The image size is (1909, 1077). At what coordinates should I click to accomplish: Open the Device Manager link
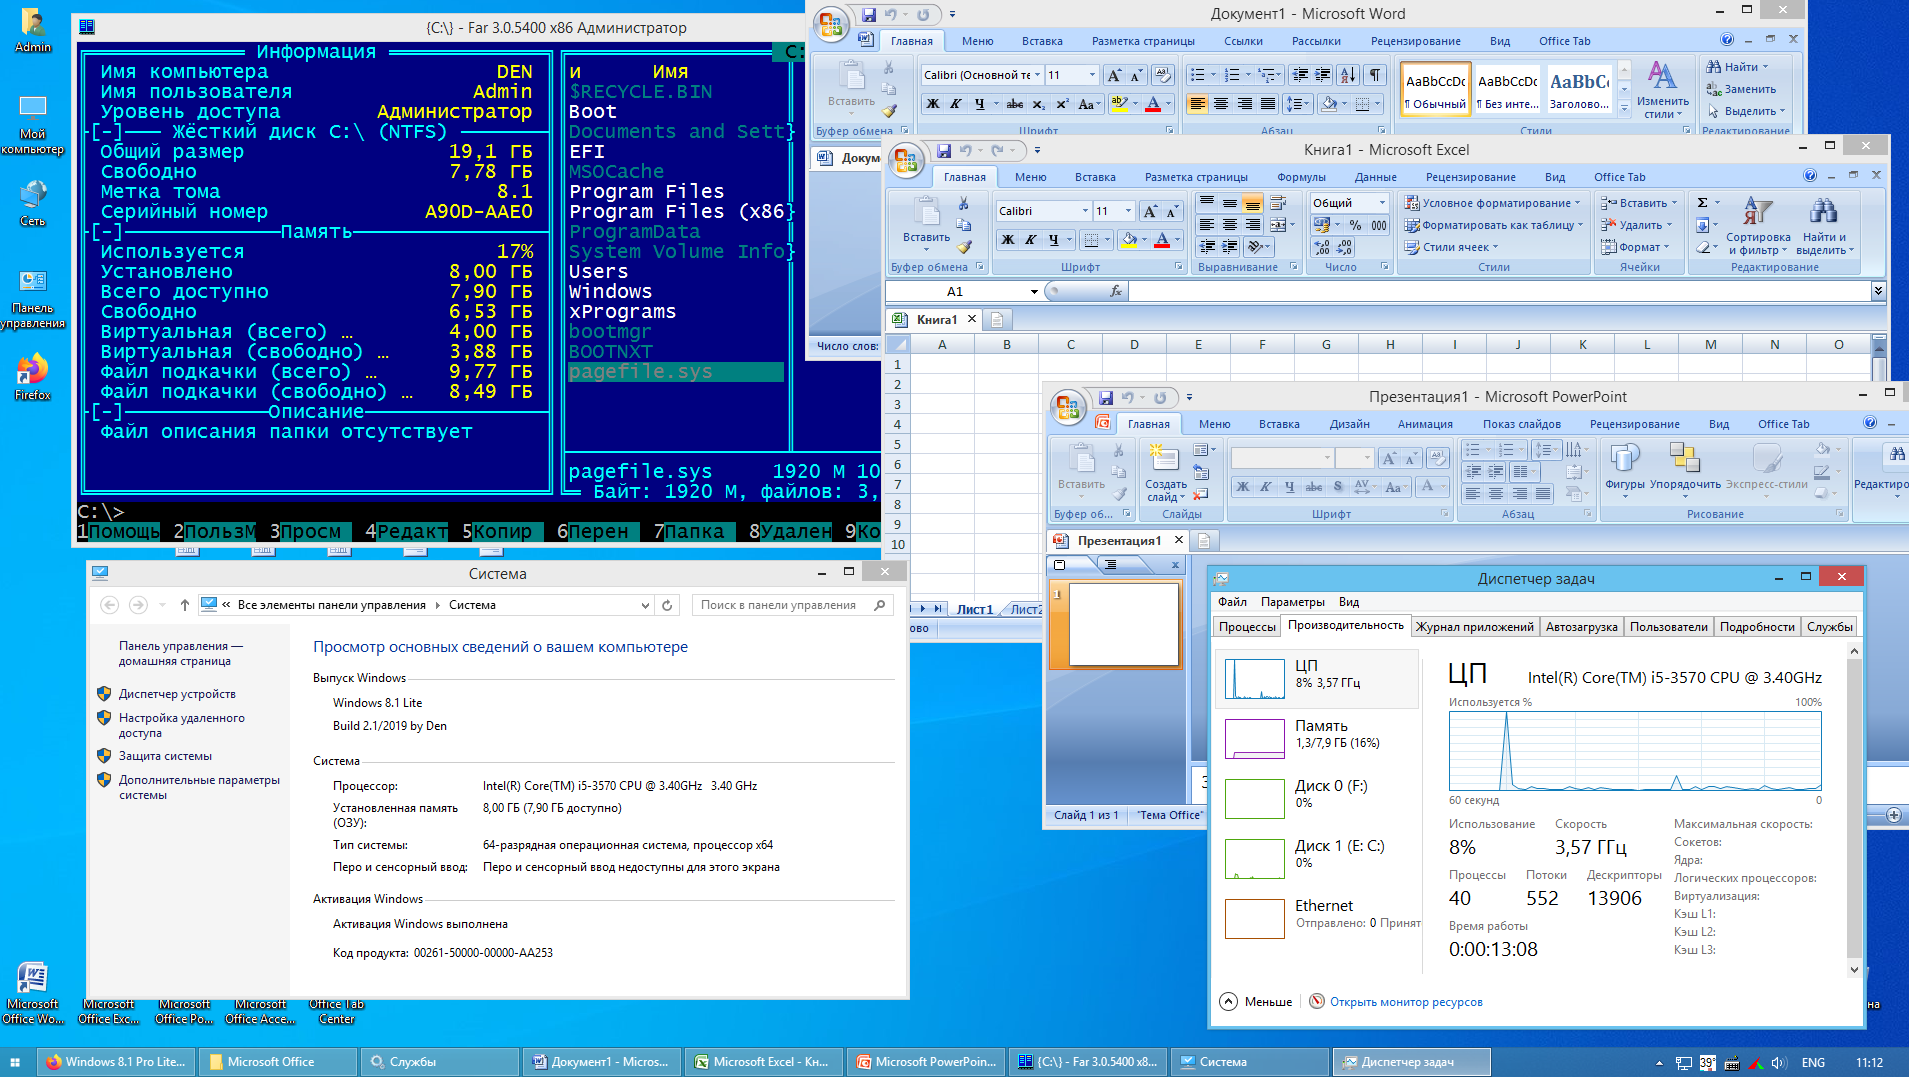pyautogui.click(x=177, y=694)
